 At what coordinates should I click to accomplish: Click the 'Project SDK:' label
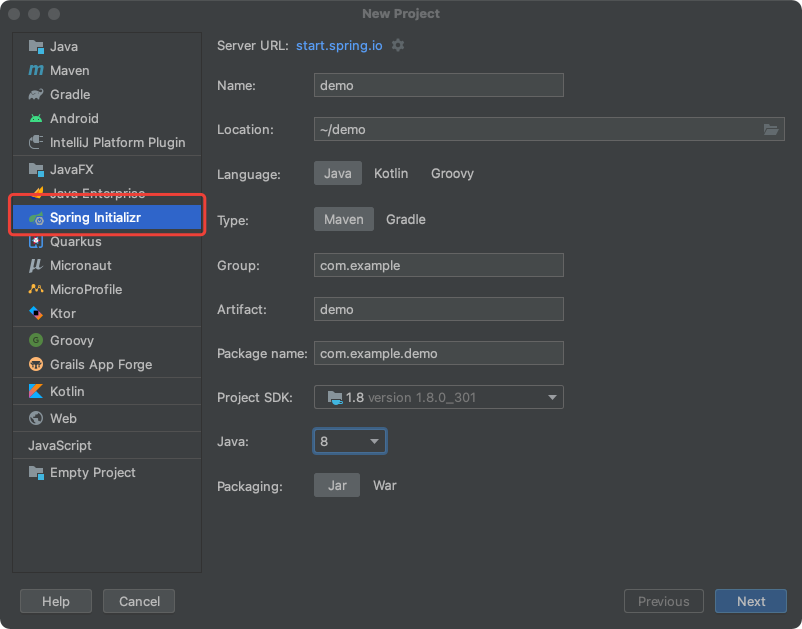(x=255, y=397)
